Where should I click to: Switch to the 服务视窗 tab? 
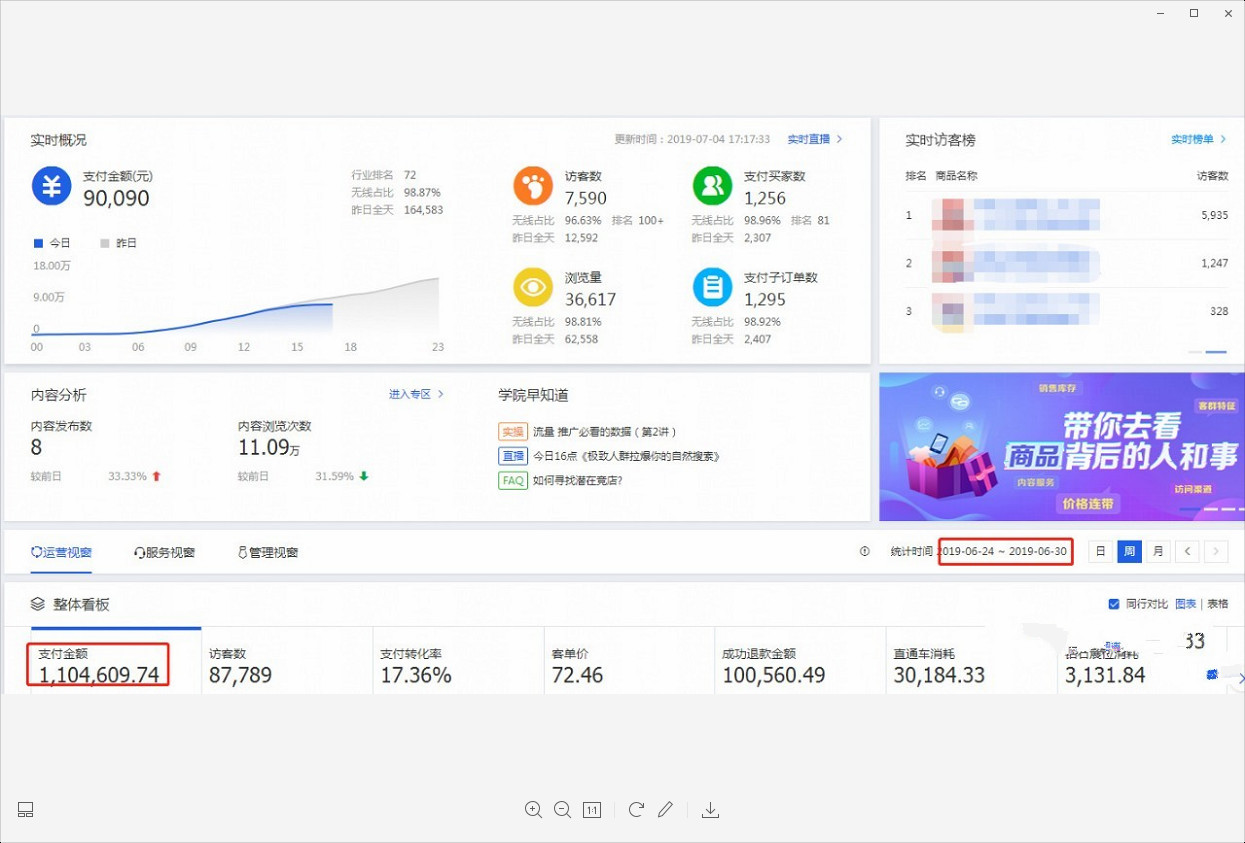coord(165,551)
